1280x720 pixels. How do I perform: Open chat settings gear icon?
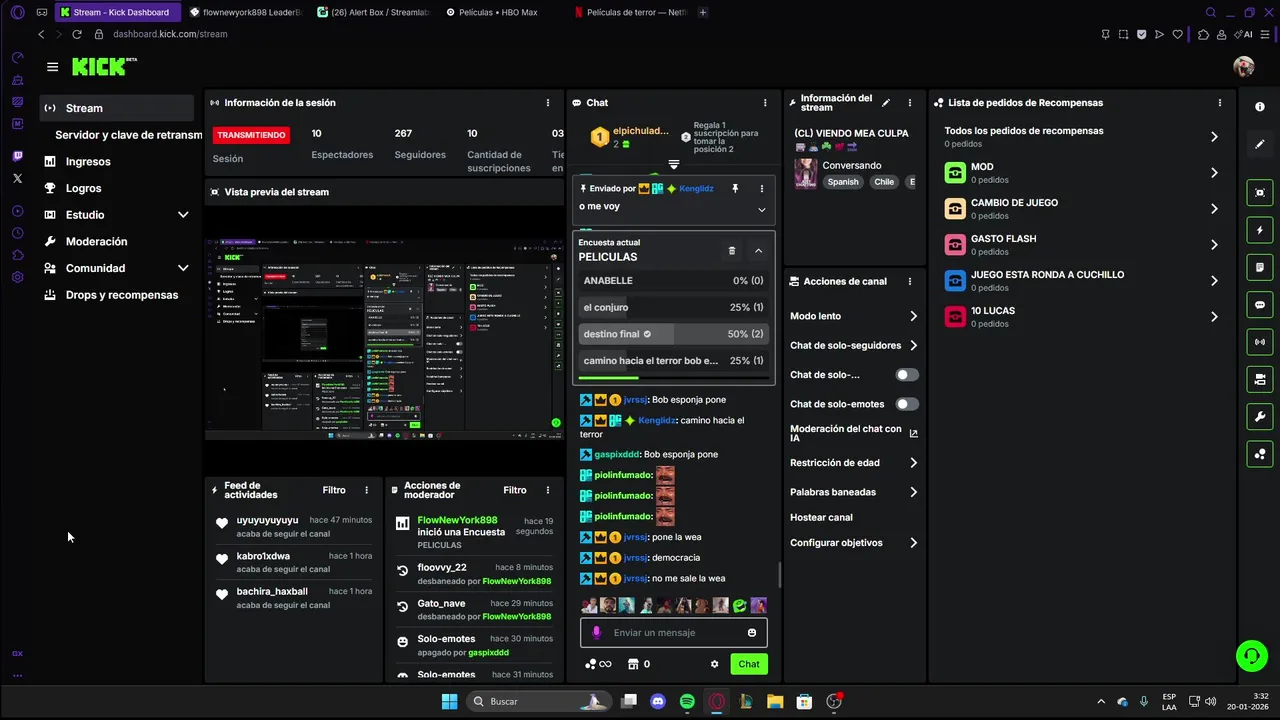tap(714, 664)
